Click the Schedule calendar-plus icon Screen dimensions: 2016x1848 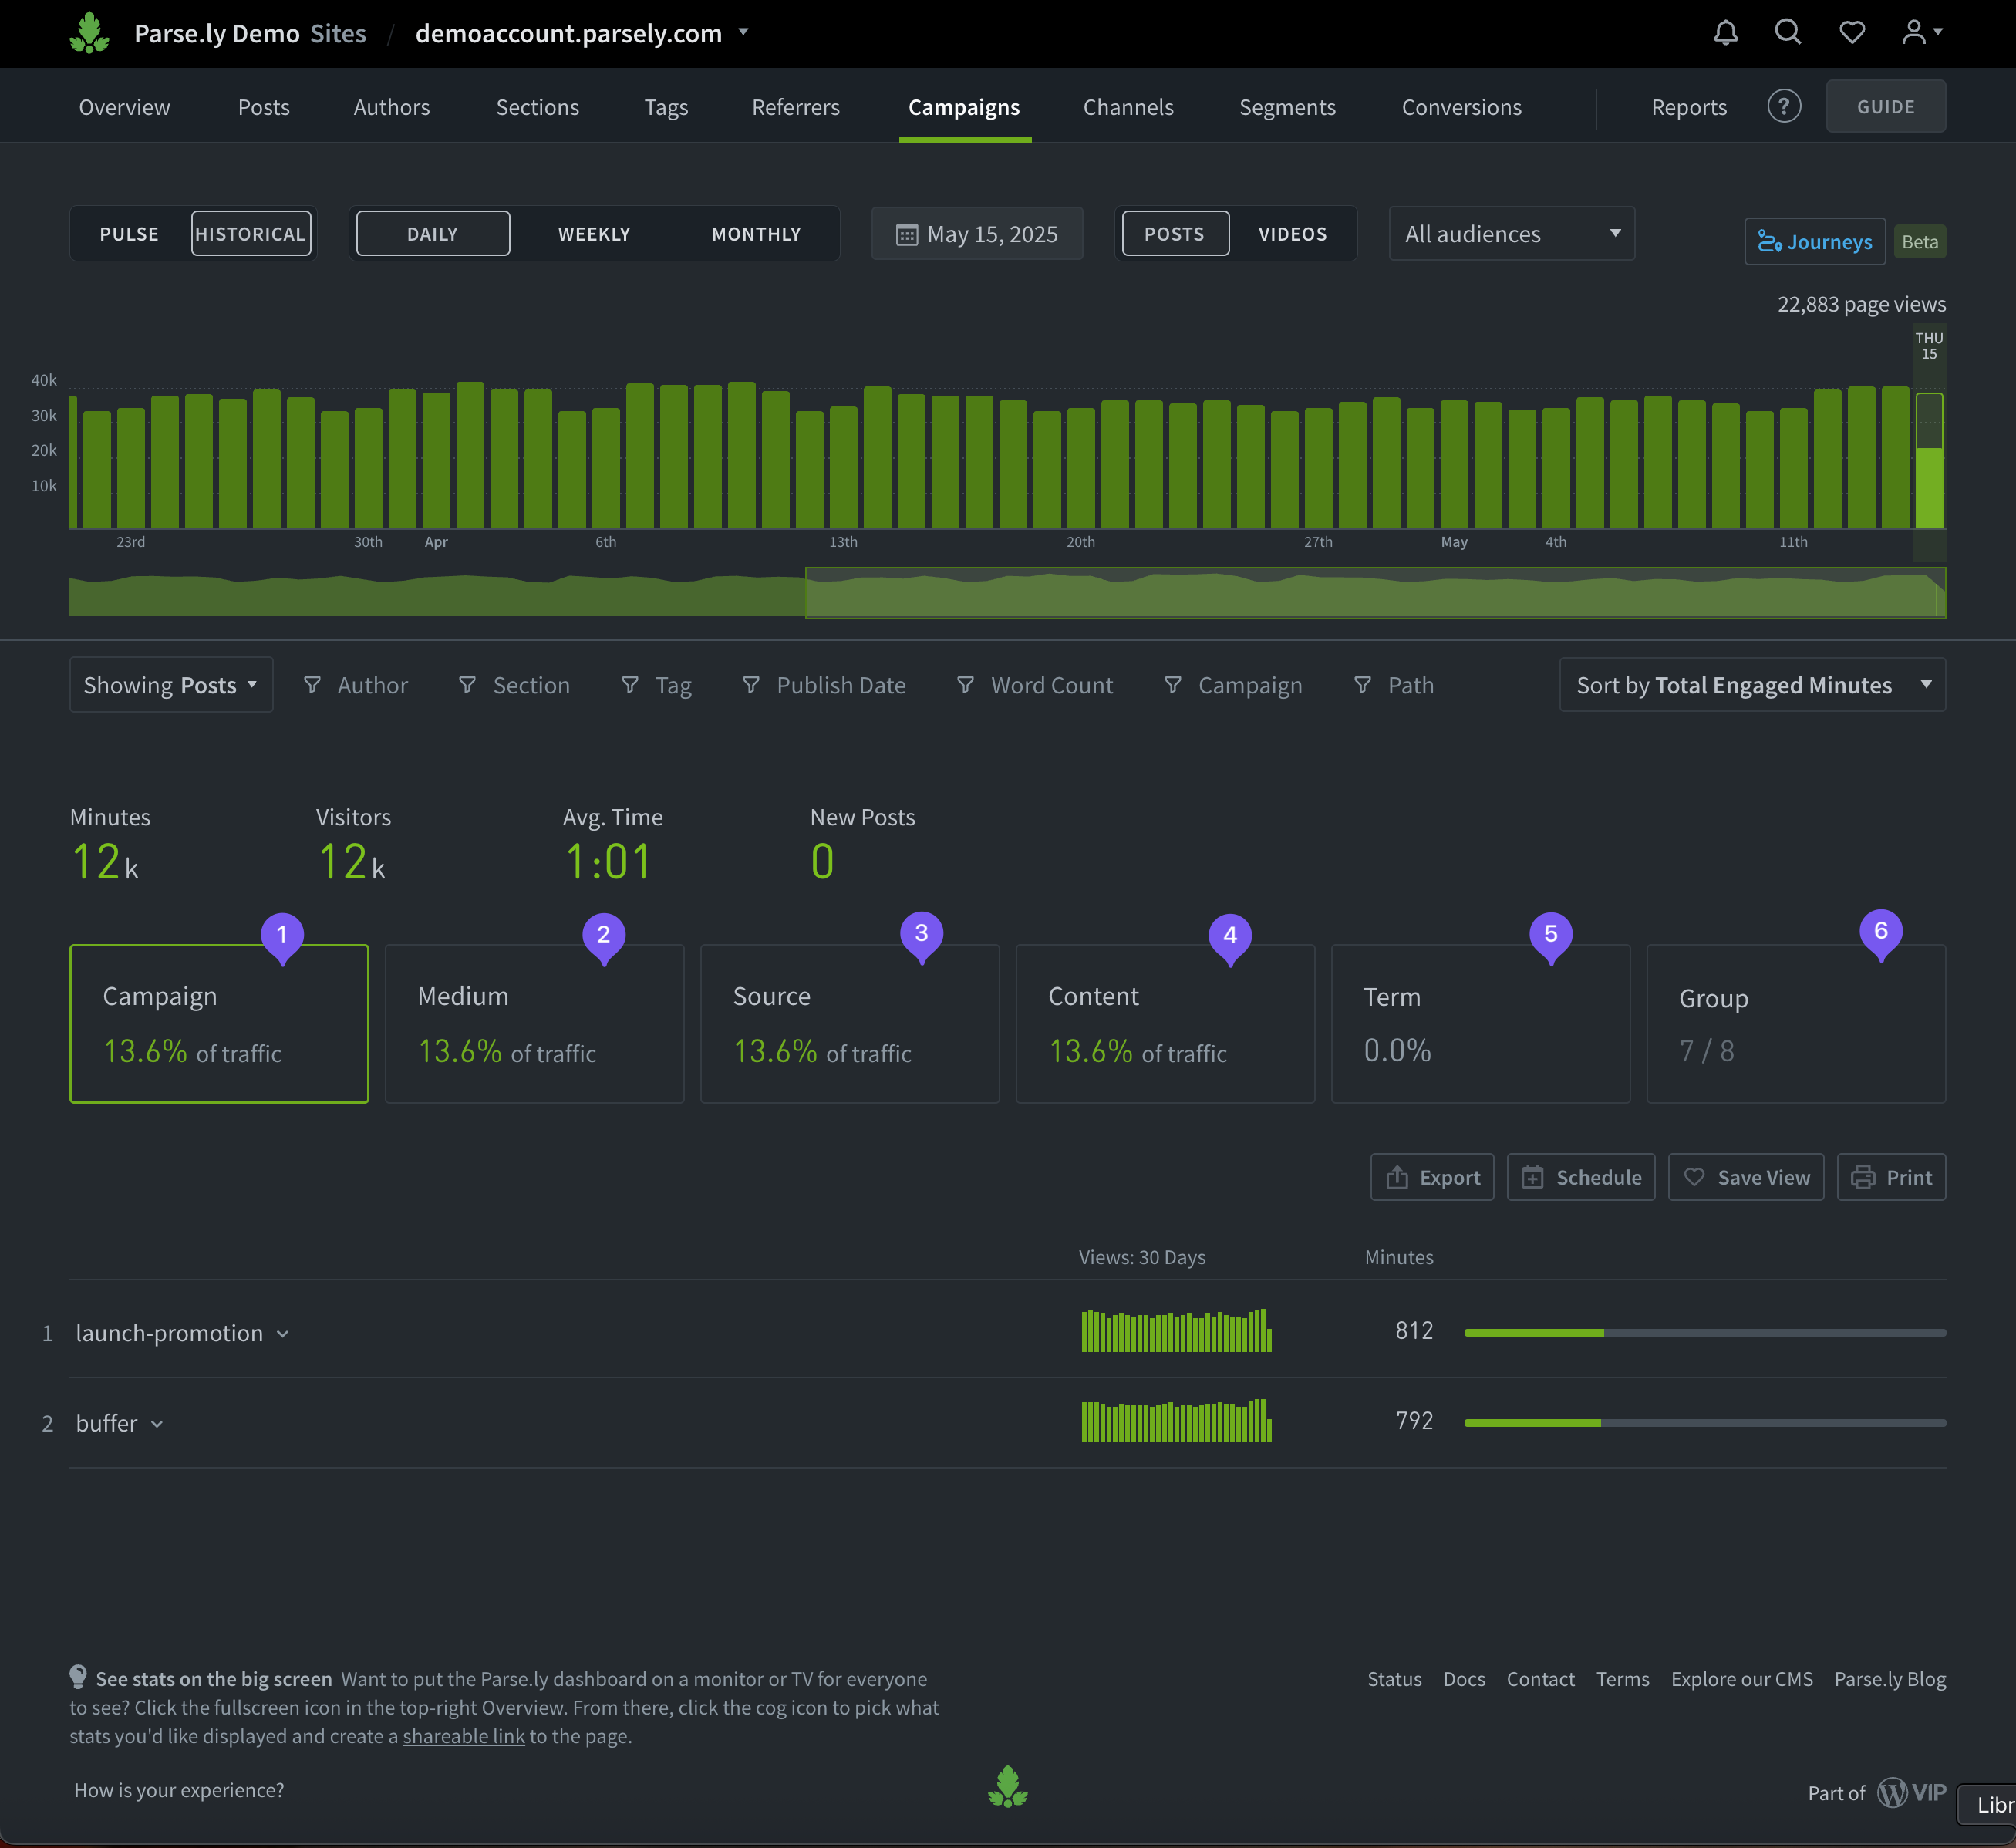click(1532, 1177)
